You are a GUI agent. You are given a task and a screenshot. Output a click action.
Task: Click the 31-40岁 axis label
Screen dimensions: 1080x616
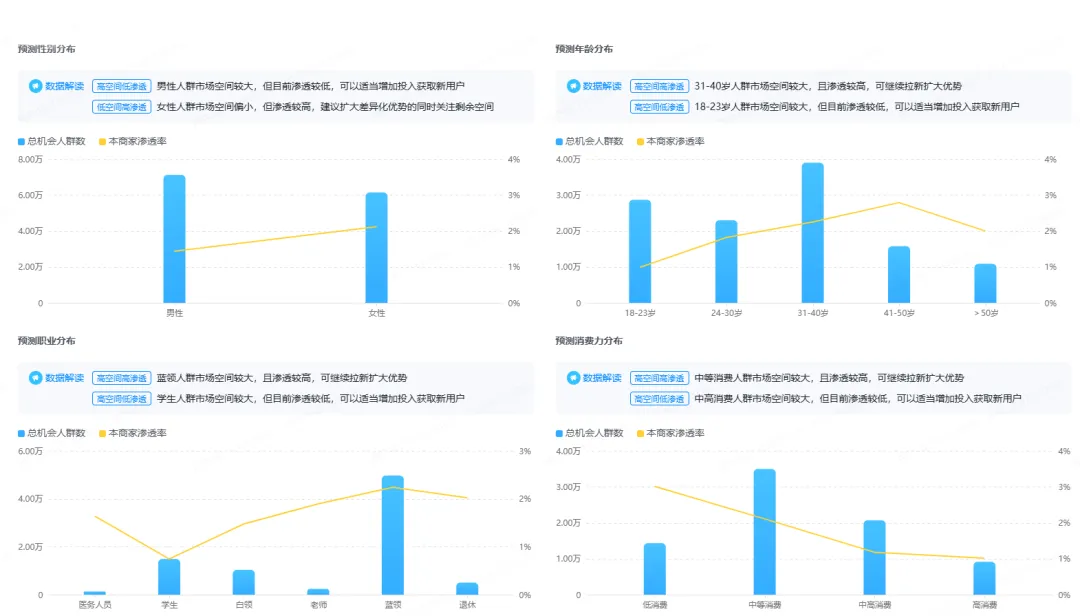pyautogui.click(x=813, y=313)
